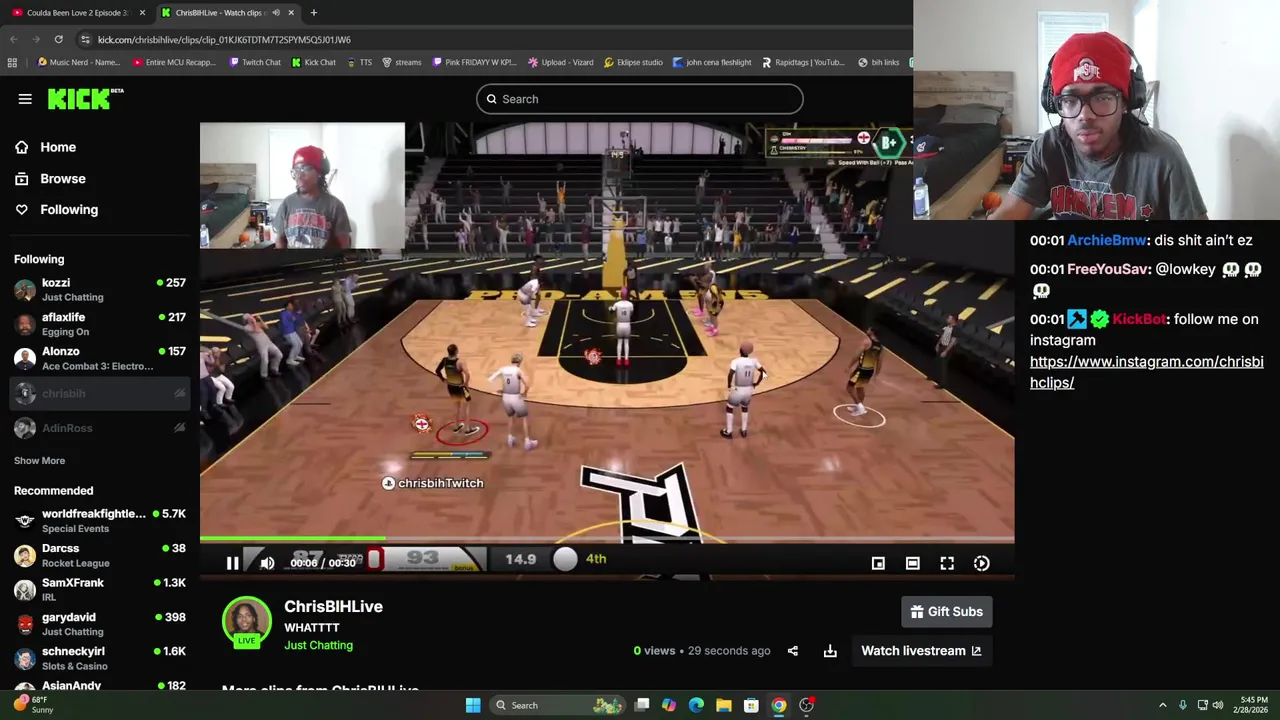The width and height of the screenshot is (1280, 720).
Task: Click KickBot username in chat
Action: (1139, 319)
